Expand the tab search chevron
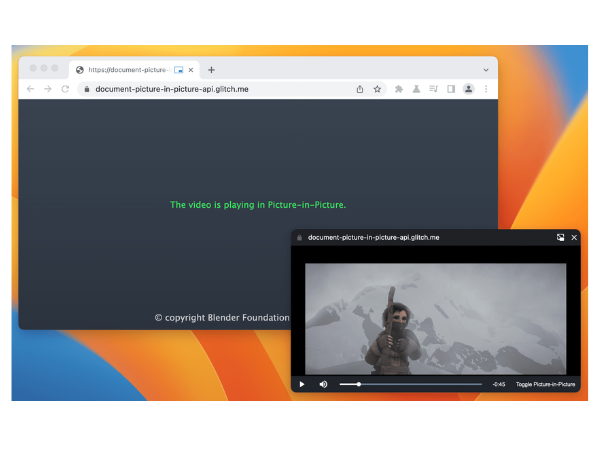Image resolution: width=600 pixels, height=451 pixels. coord(486,70)
